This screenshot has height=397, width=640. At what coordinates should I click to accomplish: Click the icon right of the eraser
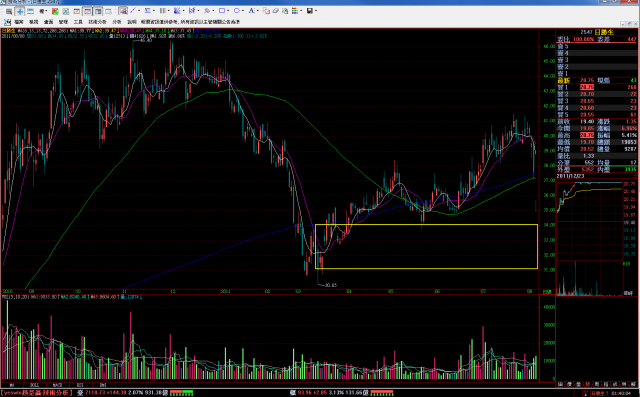click(x=285, y=11)
